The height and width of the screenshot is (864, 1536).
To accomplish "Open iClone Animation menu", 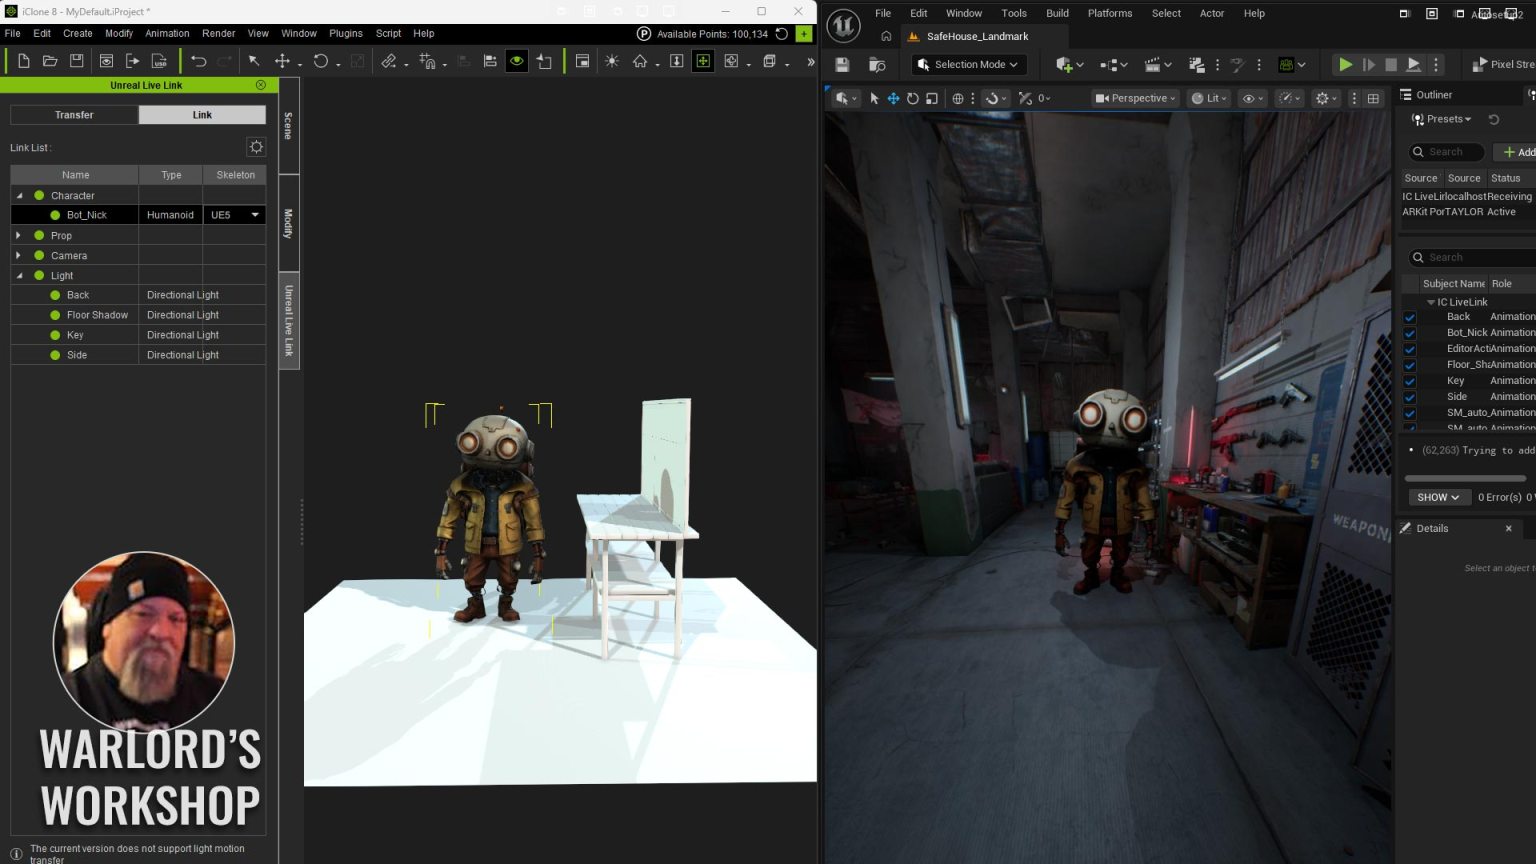I will 167,33.
